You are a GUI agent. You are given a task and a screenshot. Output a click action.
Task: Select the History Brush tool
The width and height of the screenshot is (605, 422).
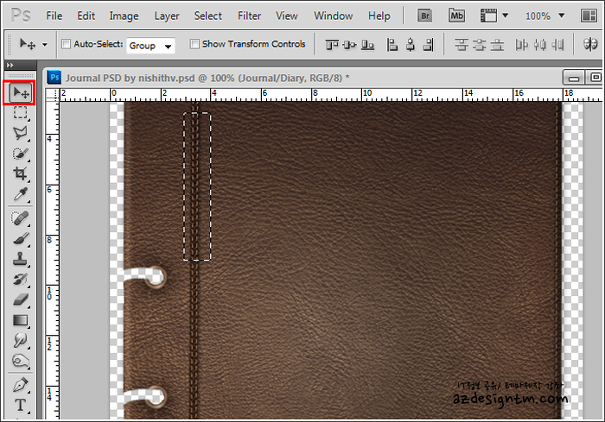click(20, 279)
